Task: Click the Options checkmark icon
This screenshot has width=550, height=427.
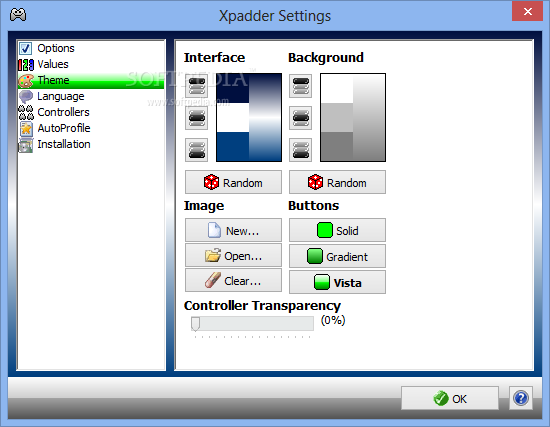Action: coord(26,48)
